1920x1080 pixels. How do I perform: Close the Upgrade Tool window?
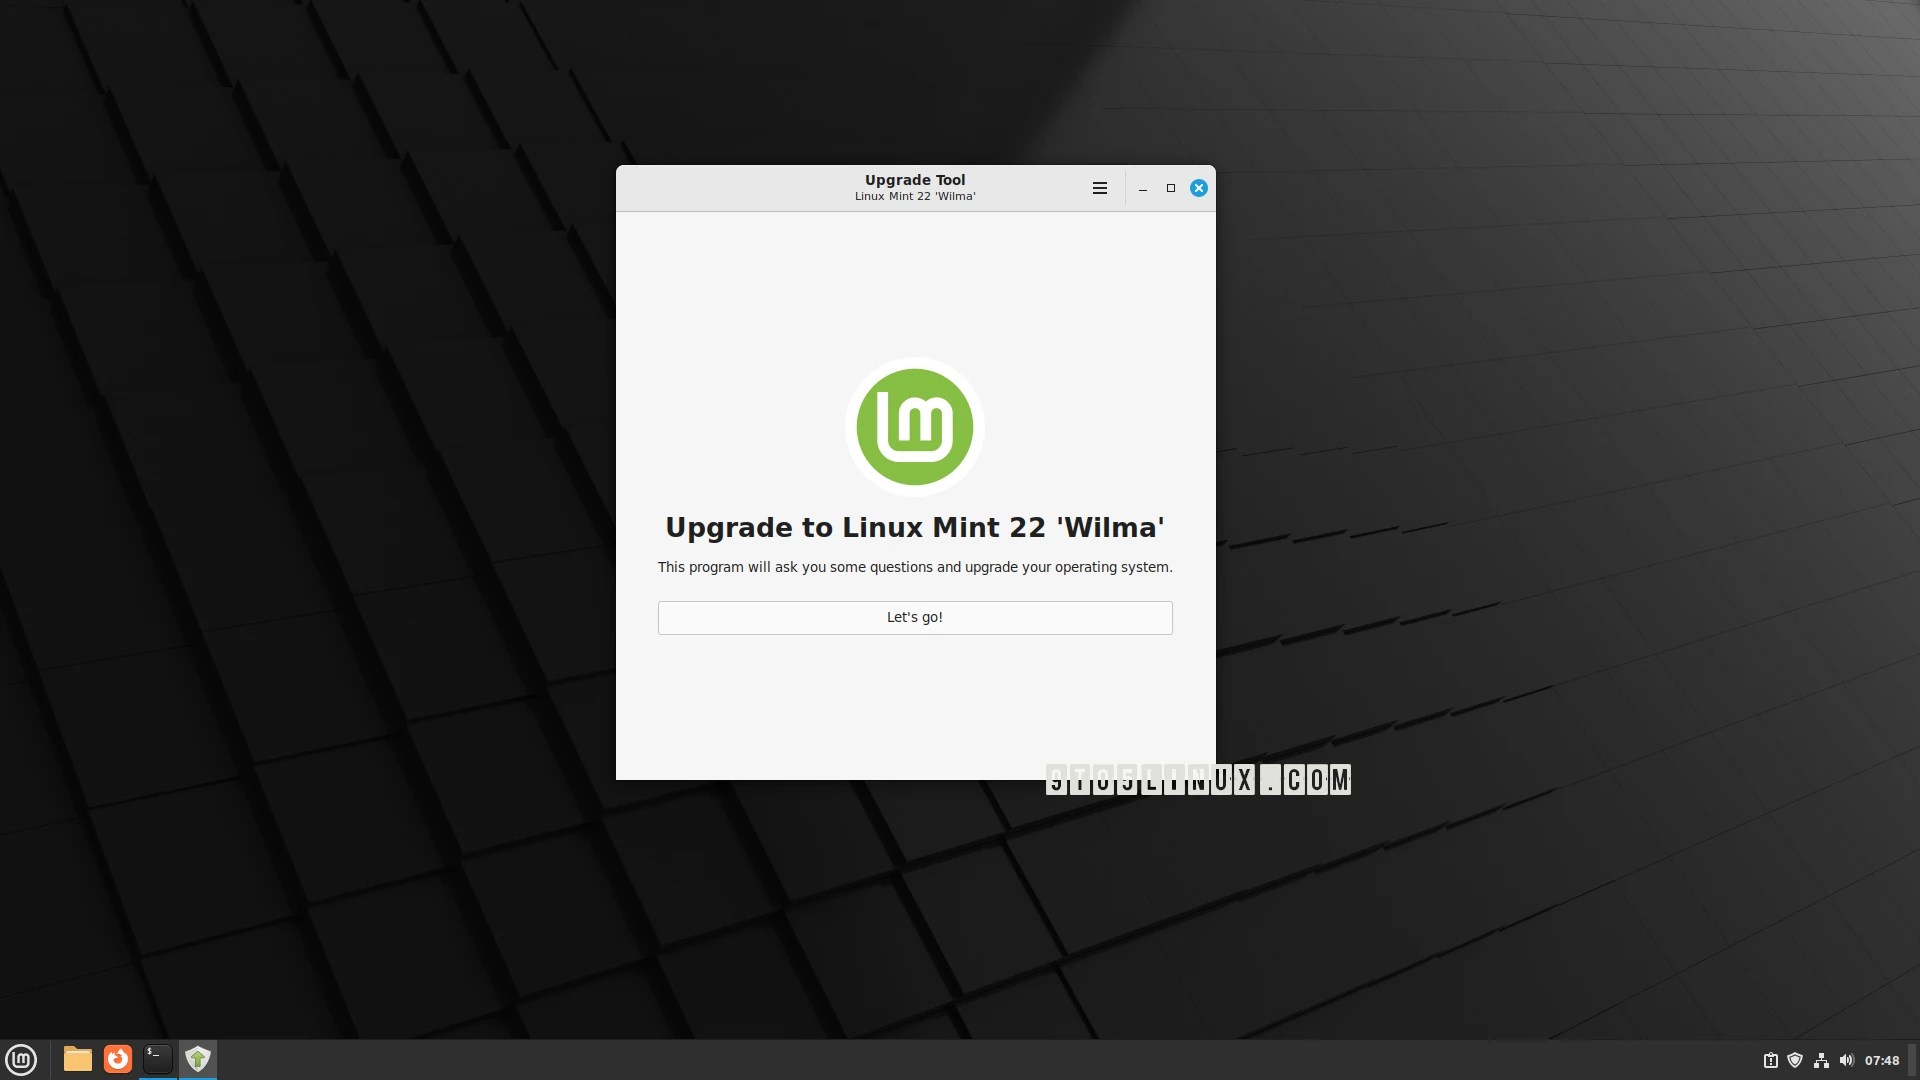point(1198,188)
